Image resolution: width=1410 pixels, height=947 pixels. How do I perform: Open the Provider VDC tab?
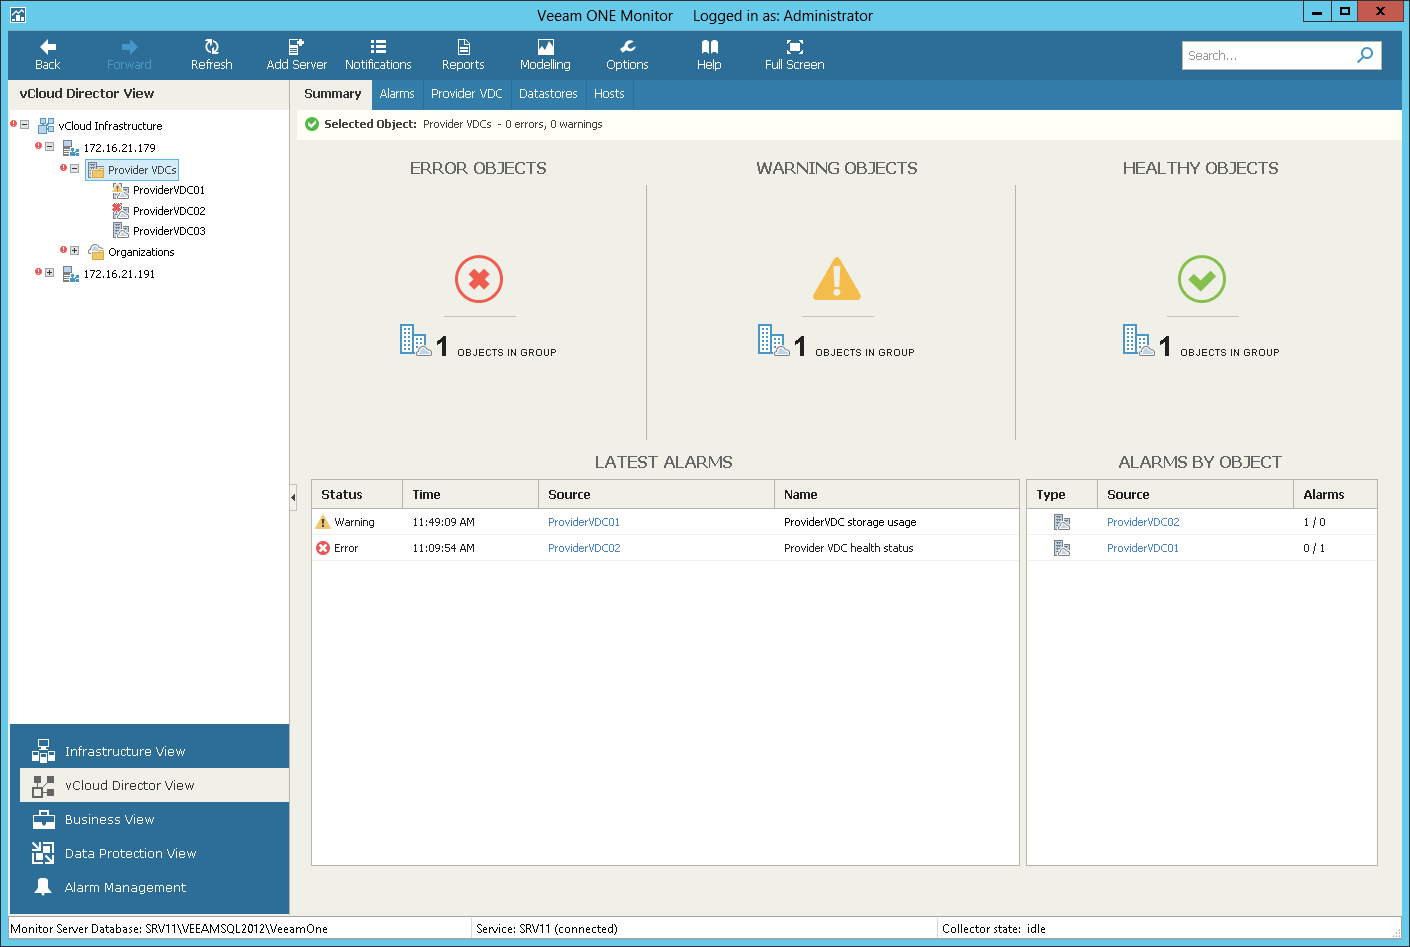click(x=467, y=94)
